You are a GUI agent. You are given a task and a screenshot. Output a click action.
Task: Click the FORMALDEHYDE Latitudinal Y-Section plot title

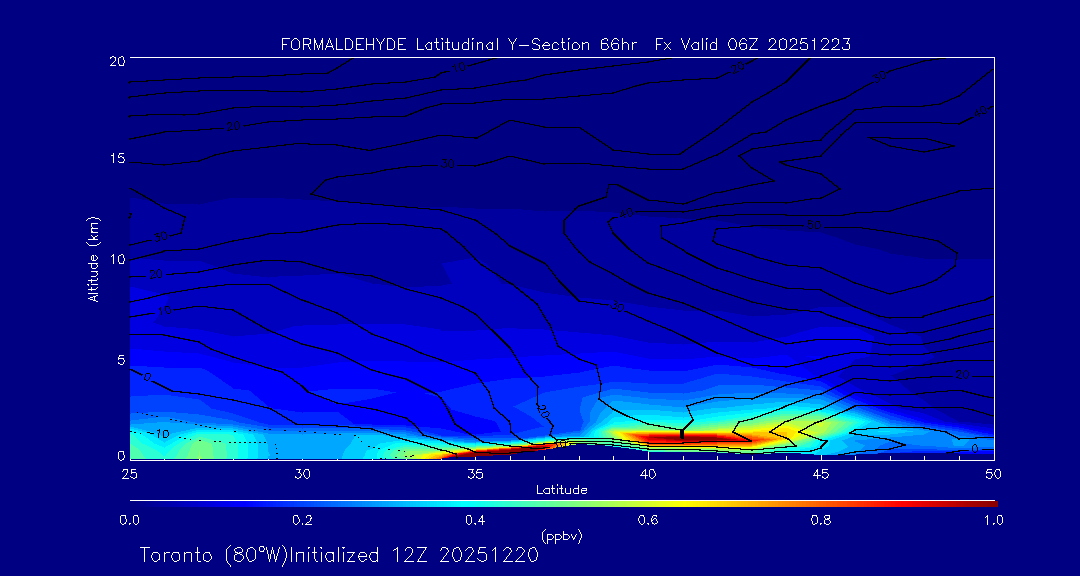point(565,45)
